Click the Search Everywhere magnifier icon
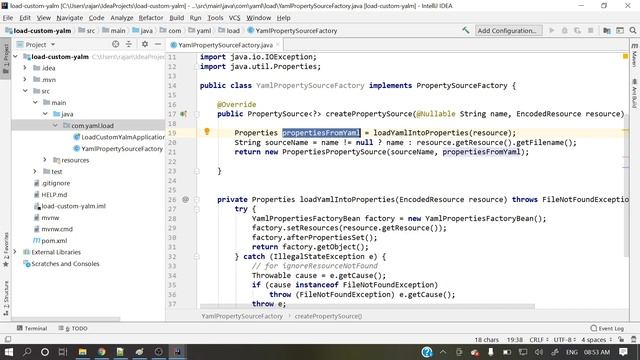Image resolution: width=640 pixels, height=360 pixels. click(633, 30)
